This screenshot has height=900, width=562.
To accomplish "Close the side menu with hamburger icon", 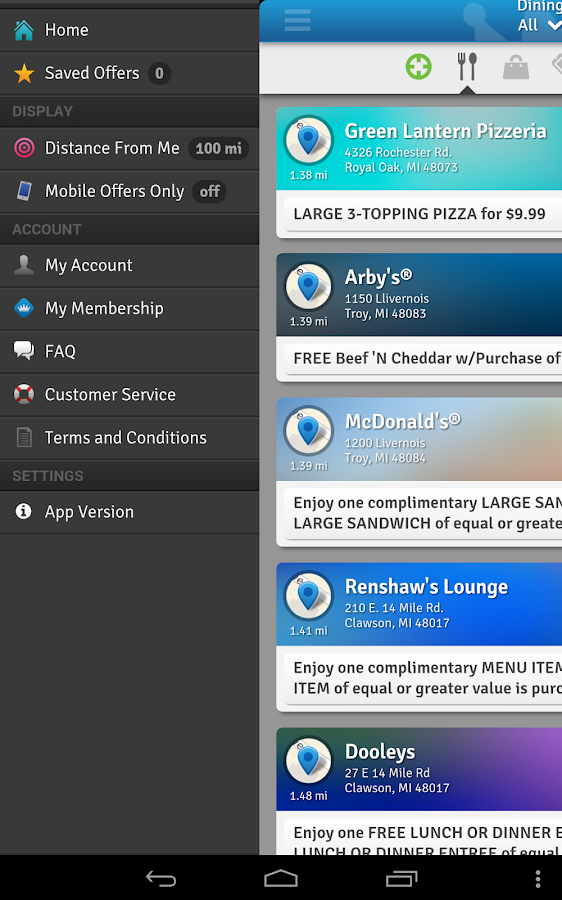I will tap(297, 20).
